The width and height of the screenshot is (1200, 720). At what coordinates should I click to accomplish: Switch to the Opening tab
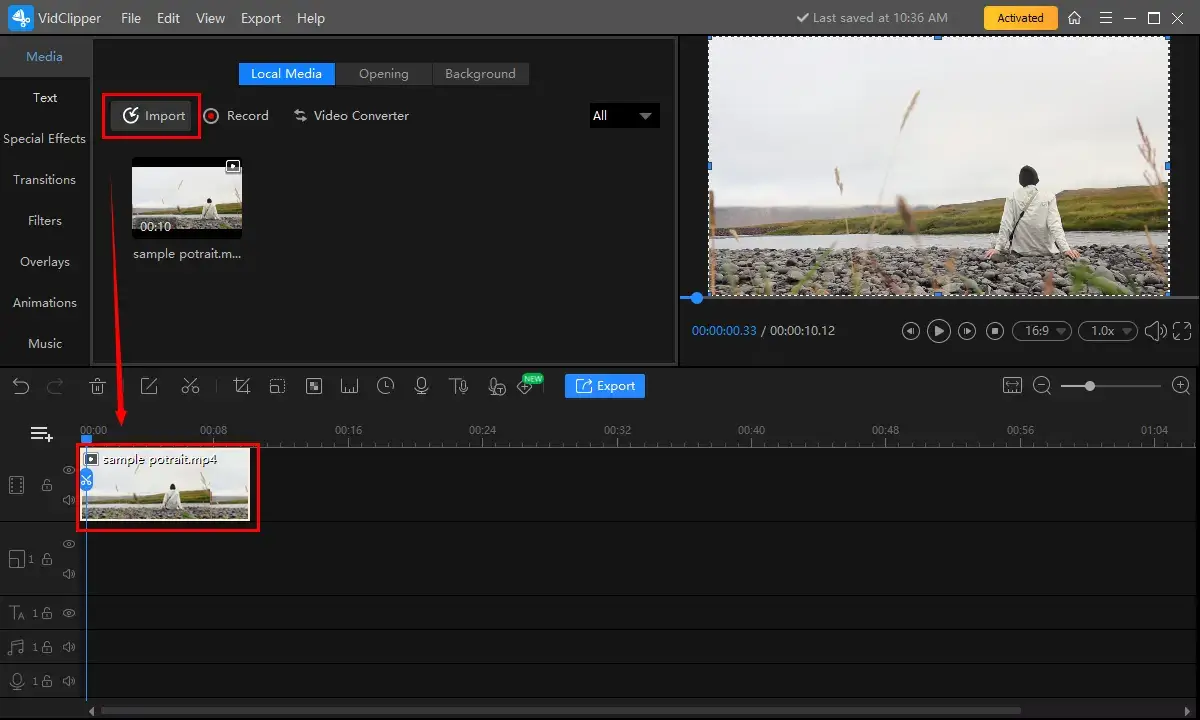click(x=383, y=74)
